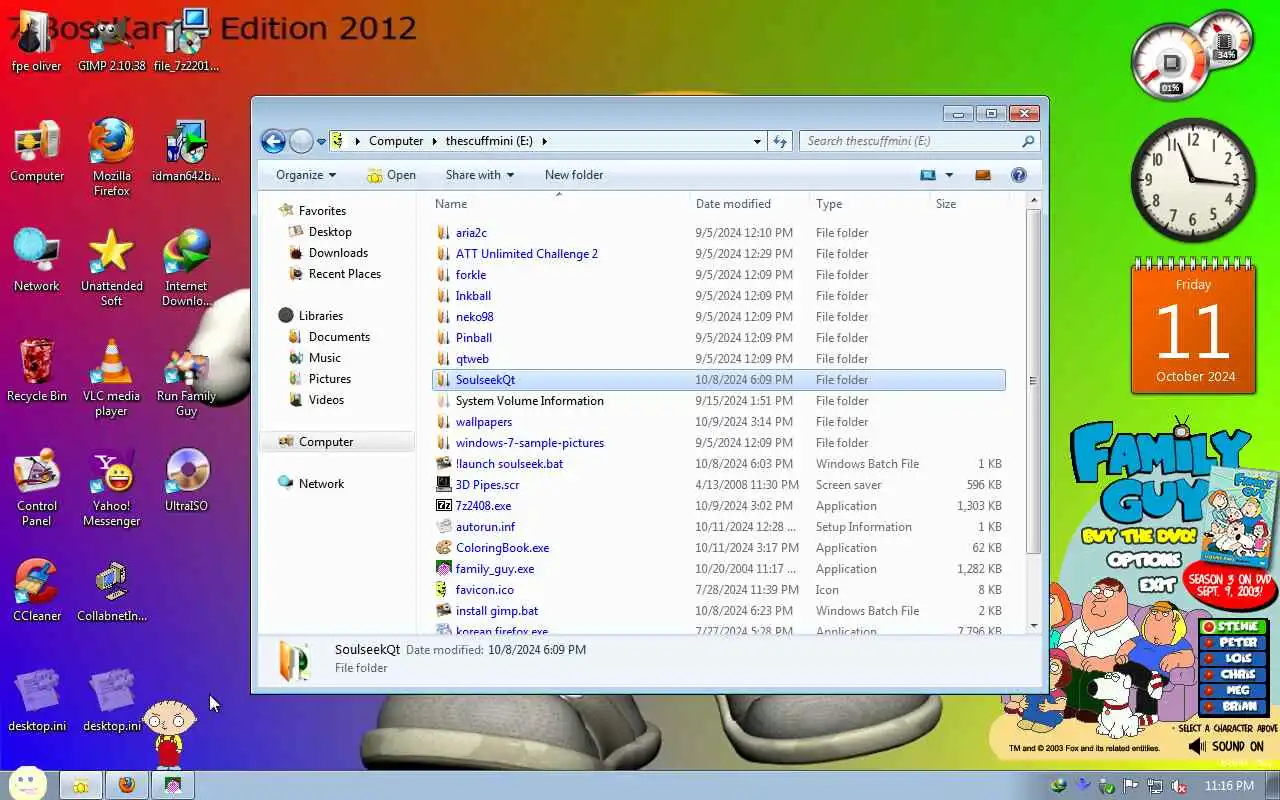Open Control Panel desktop icon
This screenshot has height=800, width=1280.
[x=37, y=487]
